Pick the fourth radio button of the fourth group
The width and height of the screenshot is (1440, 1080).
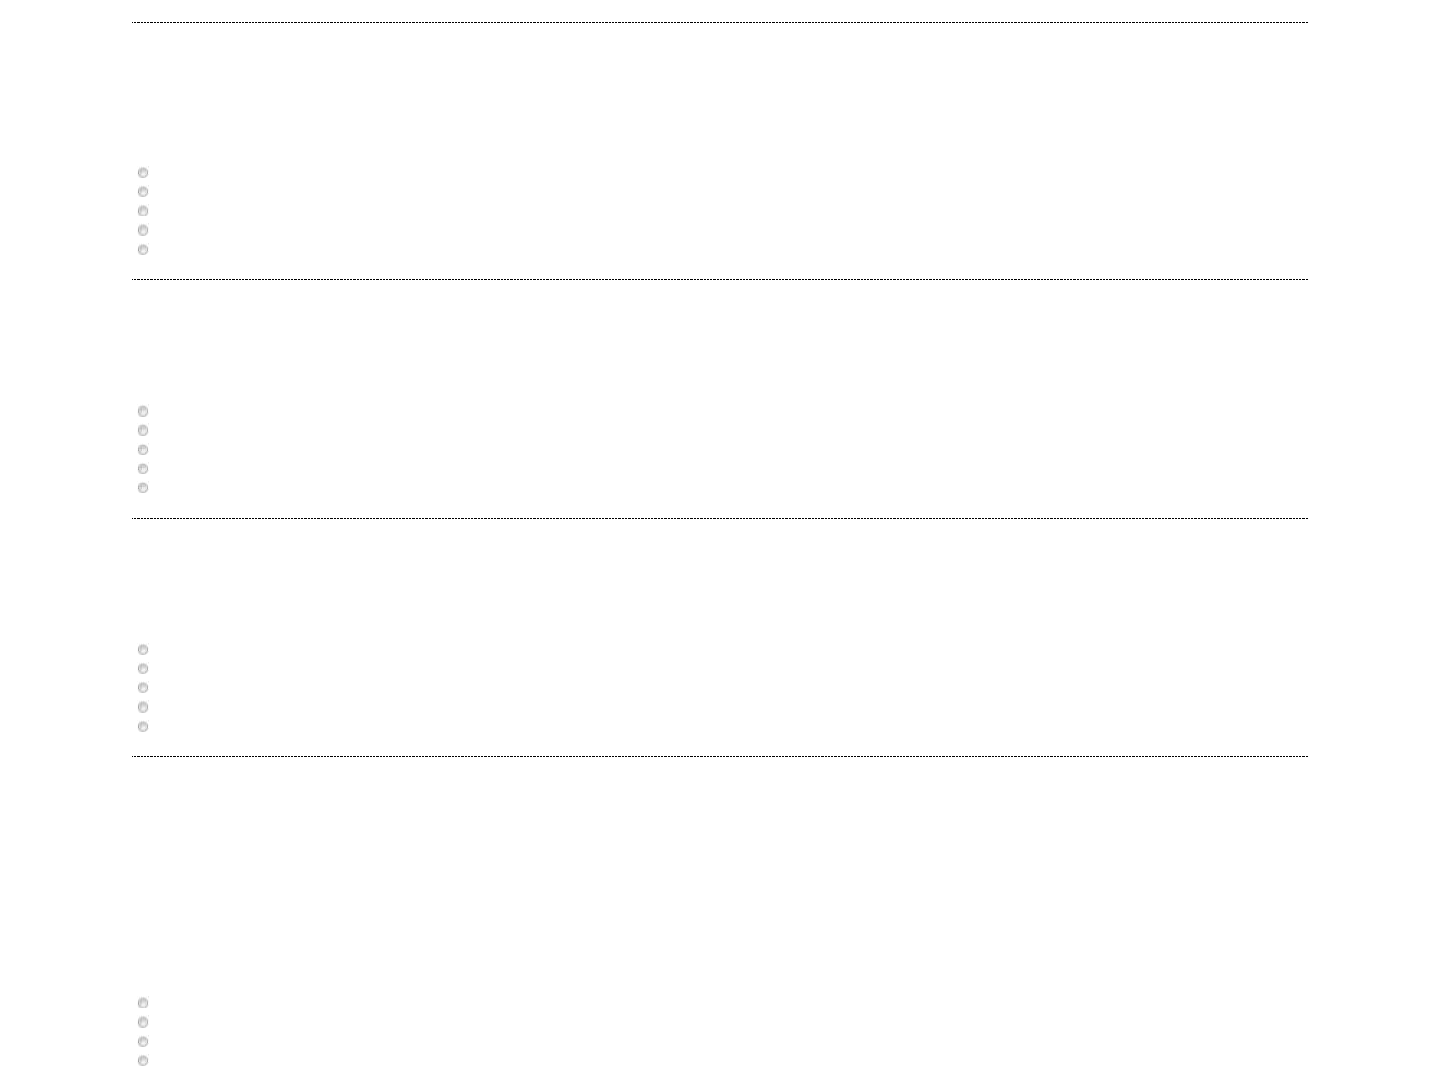pyautogui.click(x=143, y=1061)
